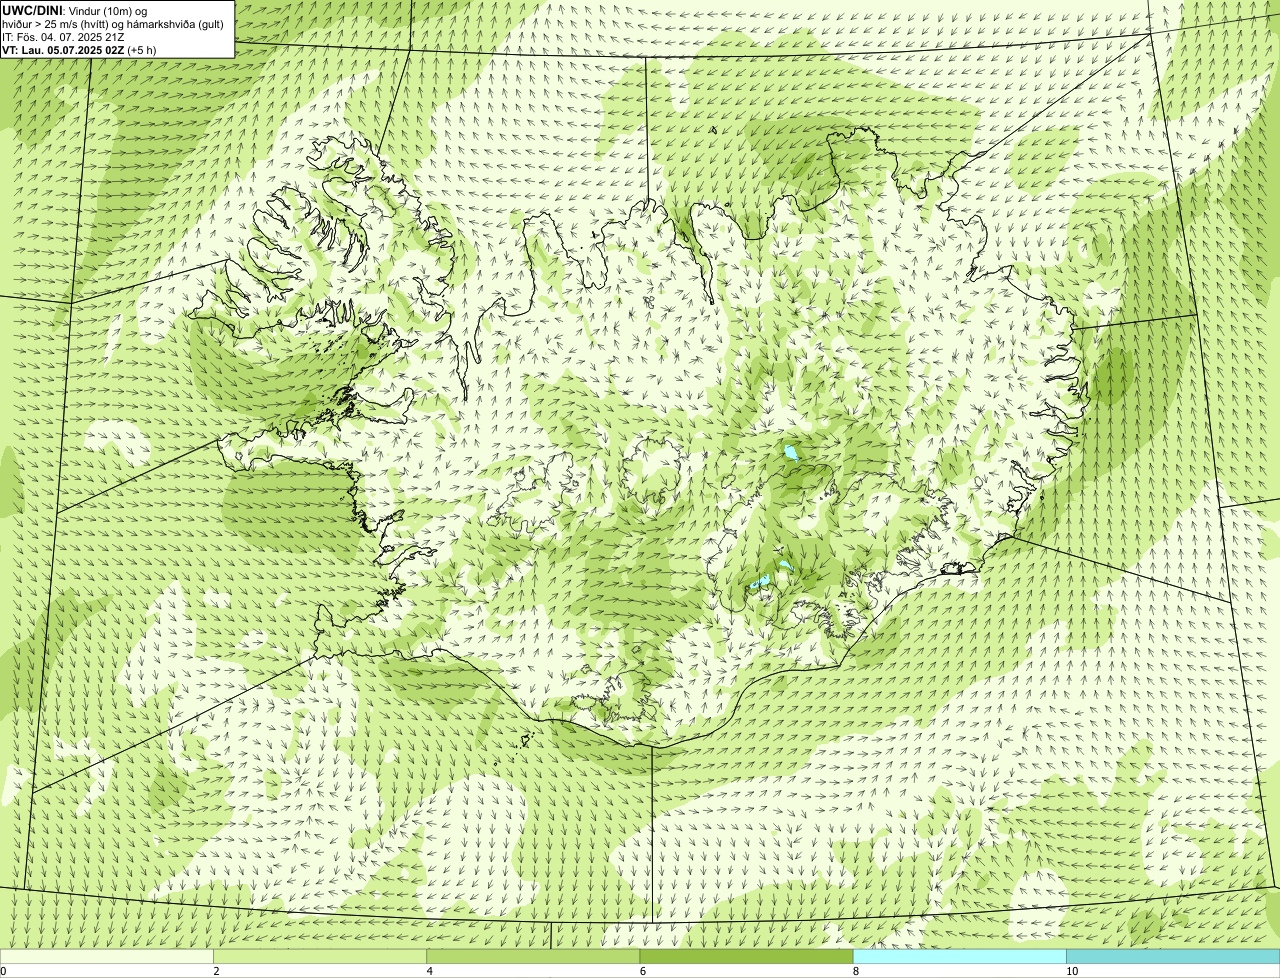Click the 6–8 m/s darker green scale segment
This screenshot has width=1280, height=978.
coord(746,957)
